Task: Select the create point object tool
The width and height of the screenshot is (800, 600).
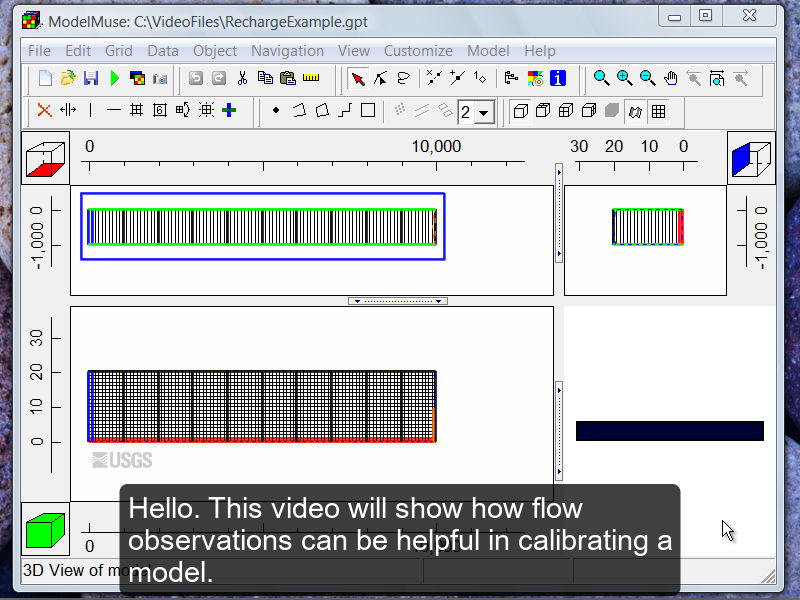Action: point(276,111)
